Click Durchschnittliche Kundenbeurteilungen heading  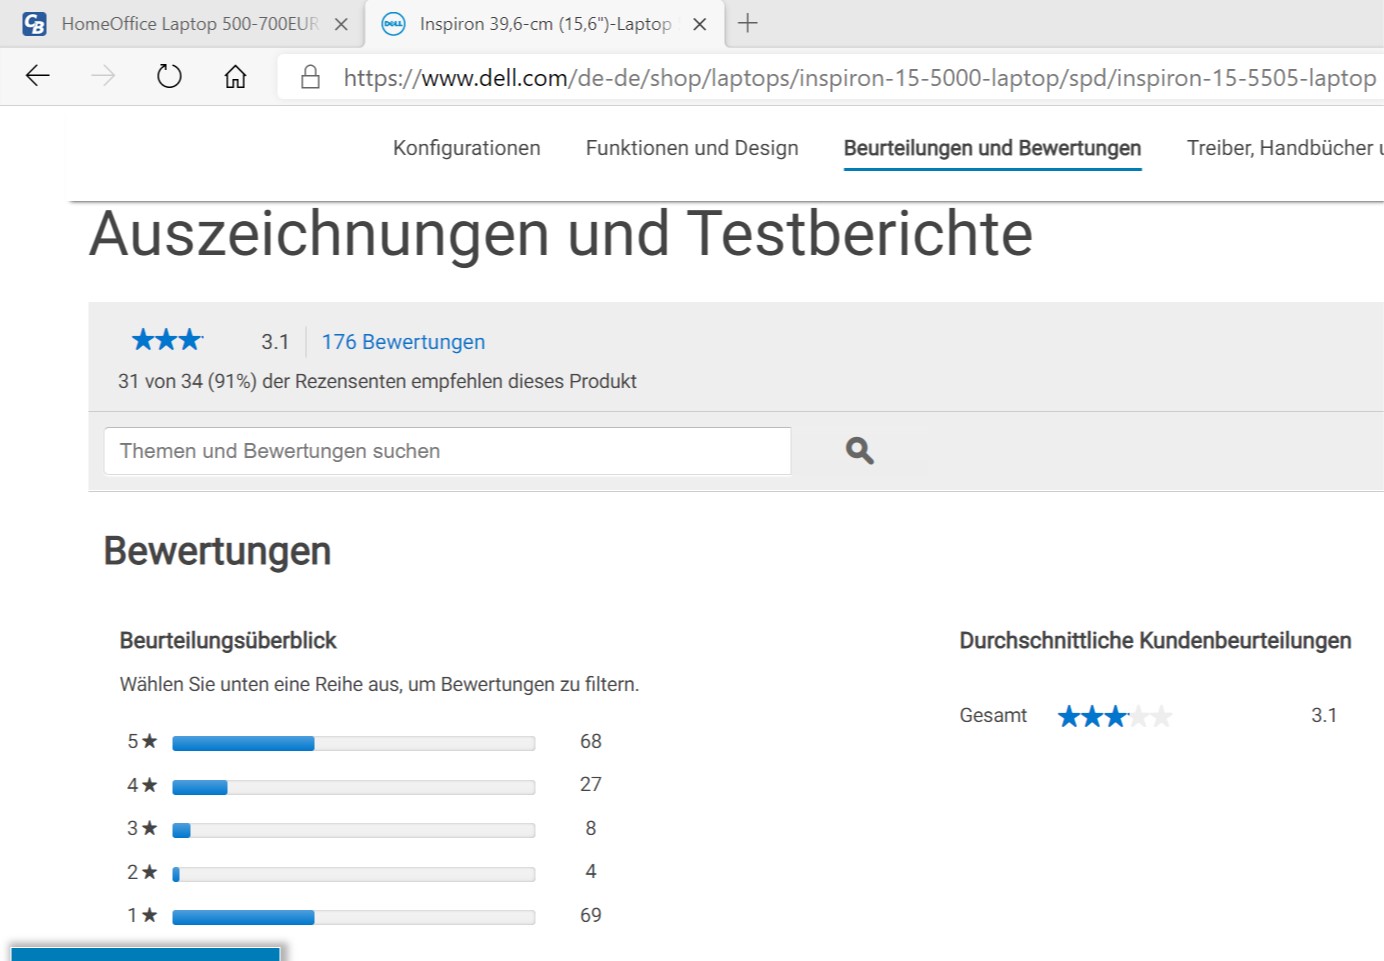click(1155, 640)
